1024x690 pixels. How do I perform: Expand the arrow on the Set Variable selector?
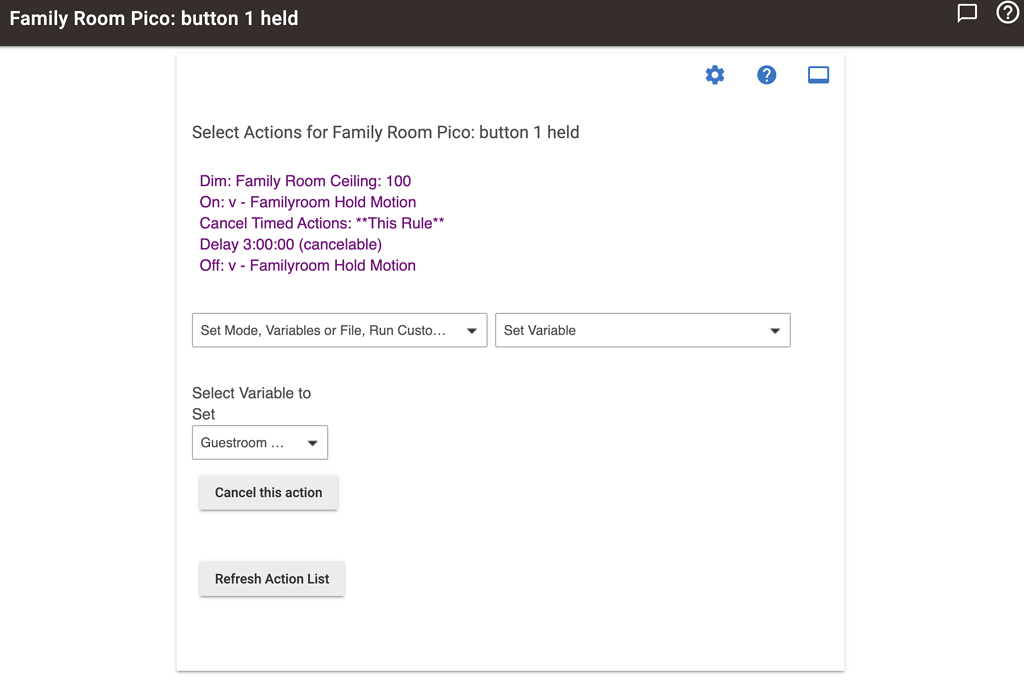[774, 330]
